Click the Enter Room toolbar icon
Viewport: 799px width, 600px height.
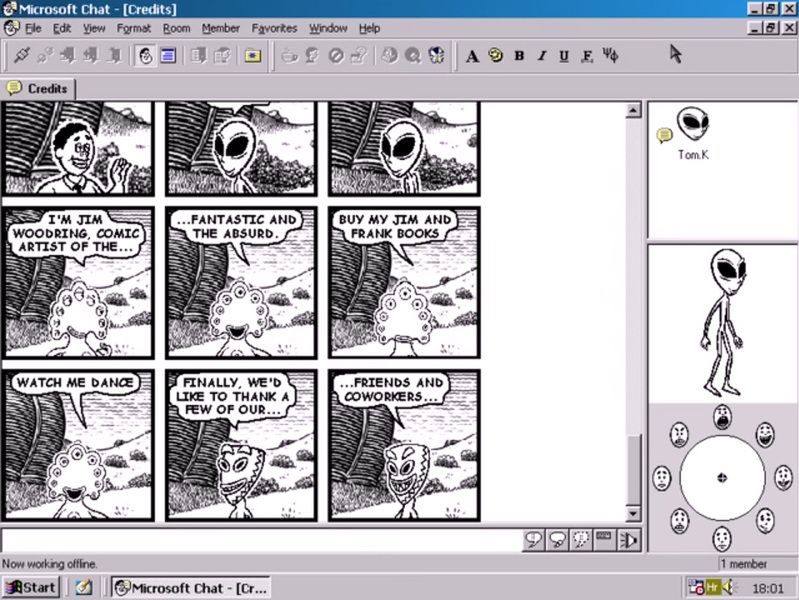point(68,55)
